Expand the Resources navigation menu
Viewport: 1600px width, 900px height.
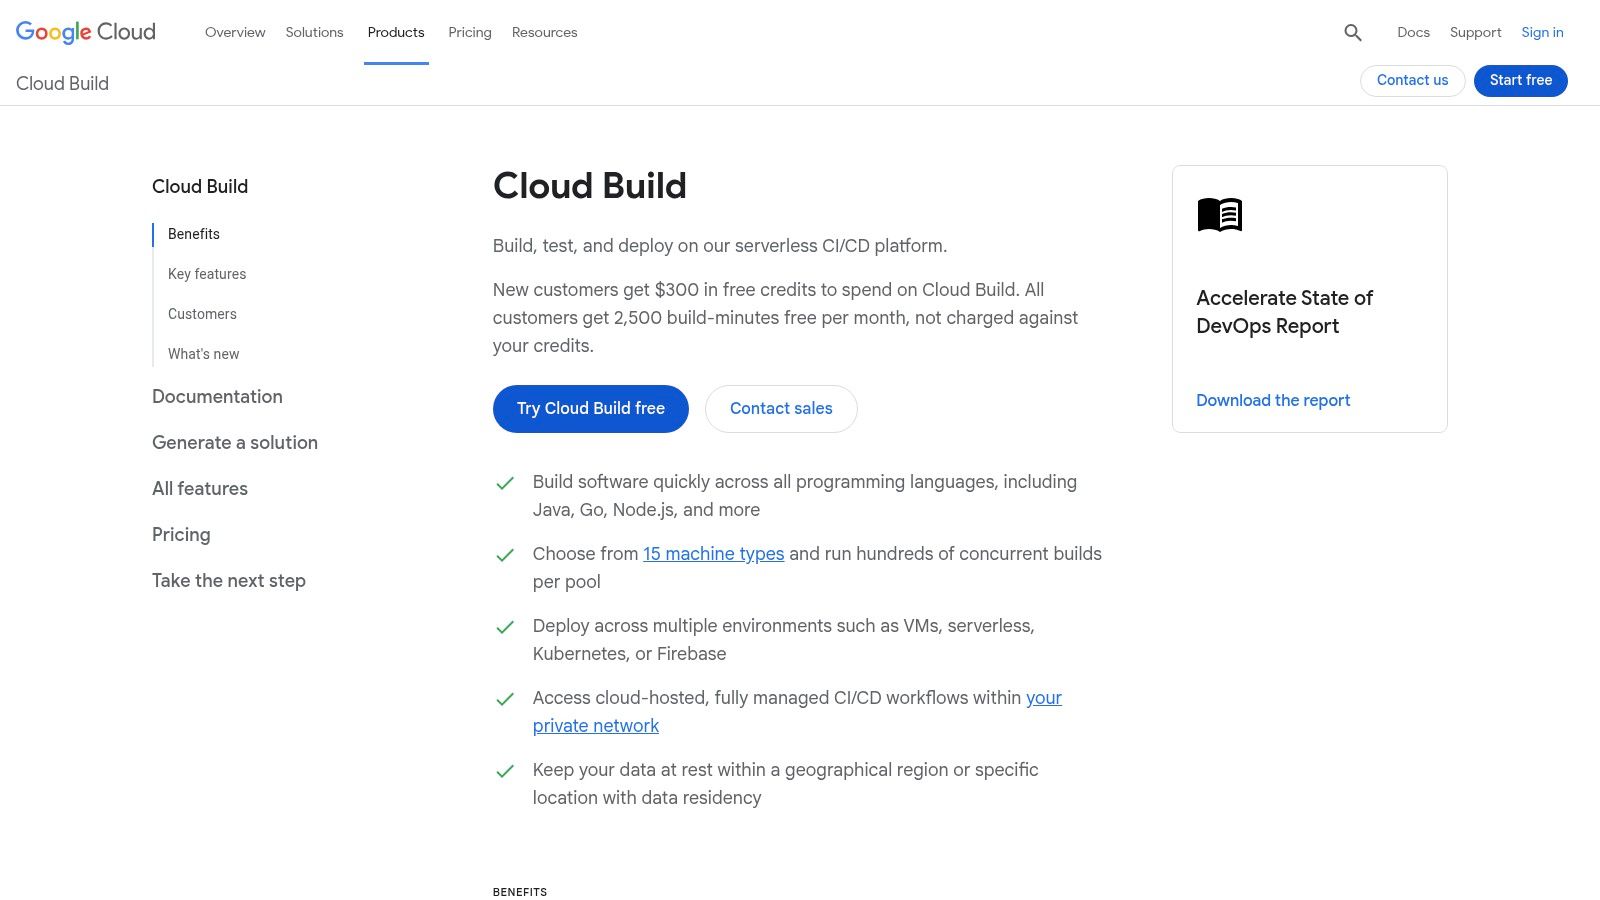pyautogui.click(x=544, y=32)
